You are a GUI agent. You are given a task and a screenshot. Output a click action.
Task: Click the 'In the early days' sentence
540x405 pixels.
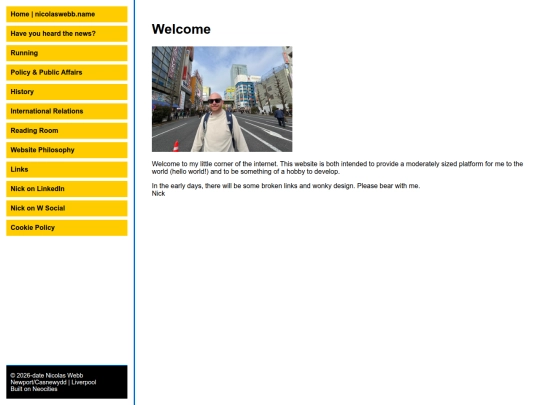coord(286,186)
